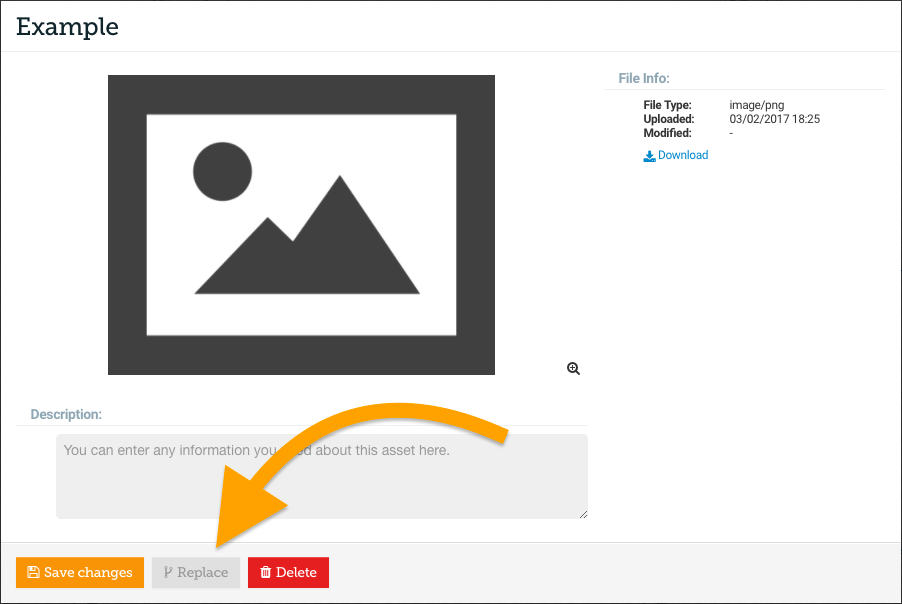Image resolution: width=902 pixels, height=604 pixels.
Task: Click the Download link
Action: click(x=676, y=155)
